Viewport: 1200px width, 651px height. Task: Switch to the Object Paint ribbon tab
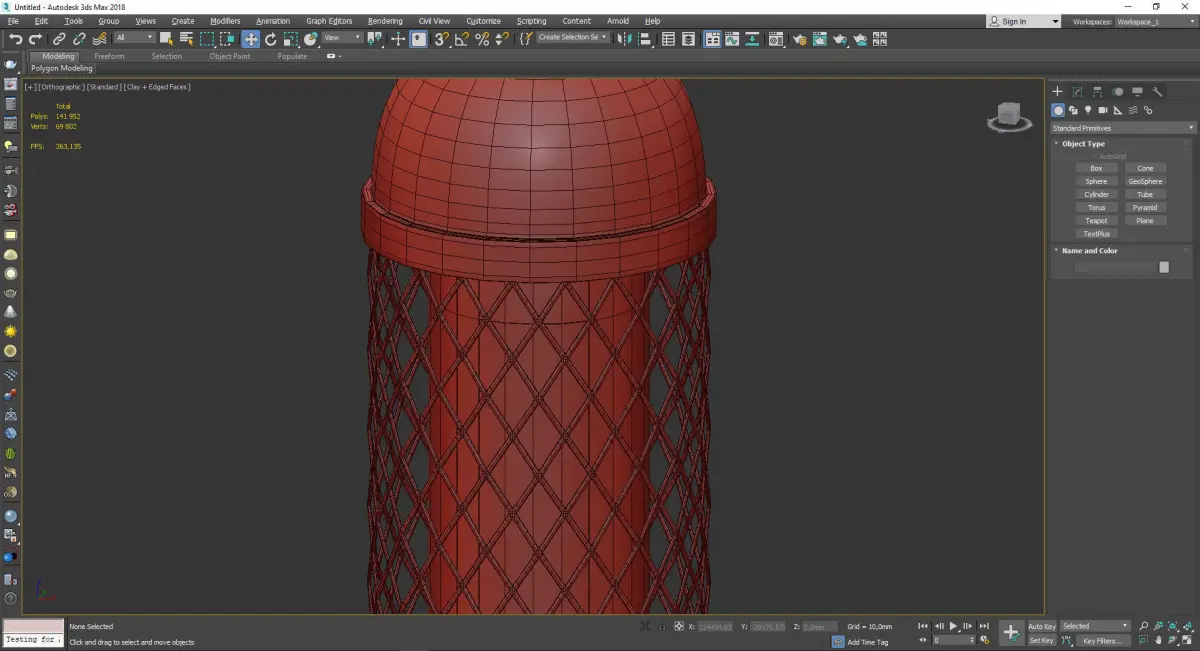point(229,57)
